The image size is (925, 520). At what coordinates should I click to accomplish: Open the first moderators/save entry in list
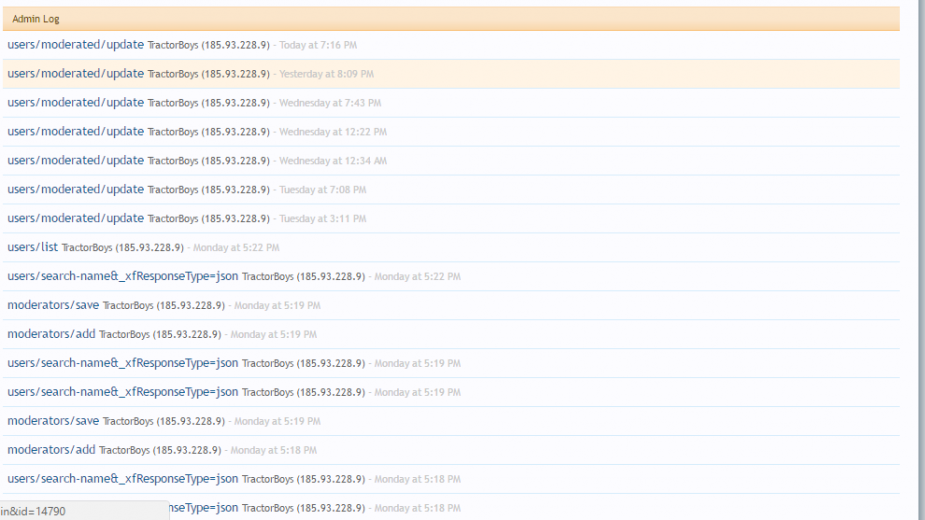click(53, 306)
